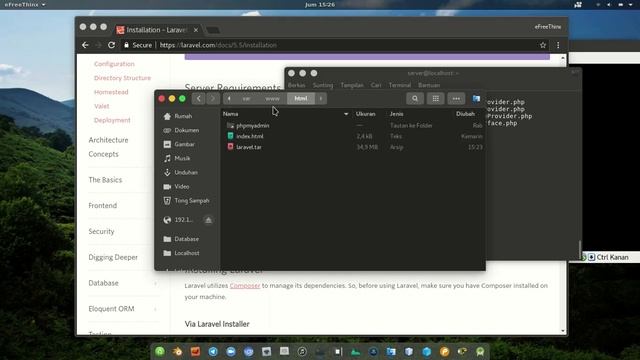The height and width of the screenshot is (360, 640).
Task: Expand Security docs section
Action: [101, 231]
